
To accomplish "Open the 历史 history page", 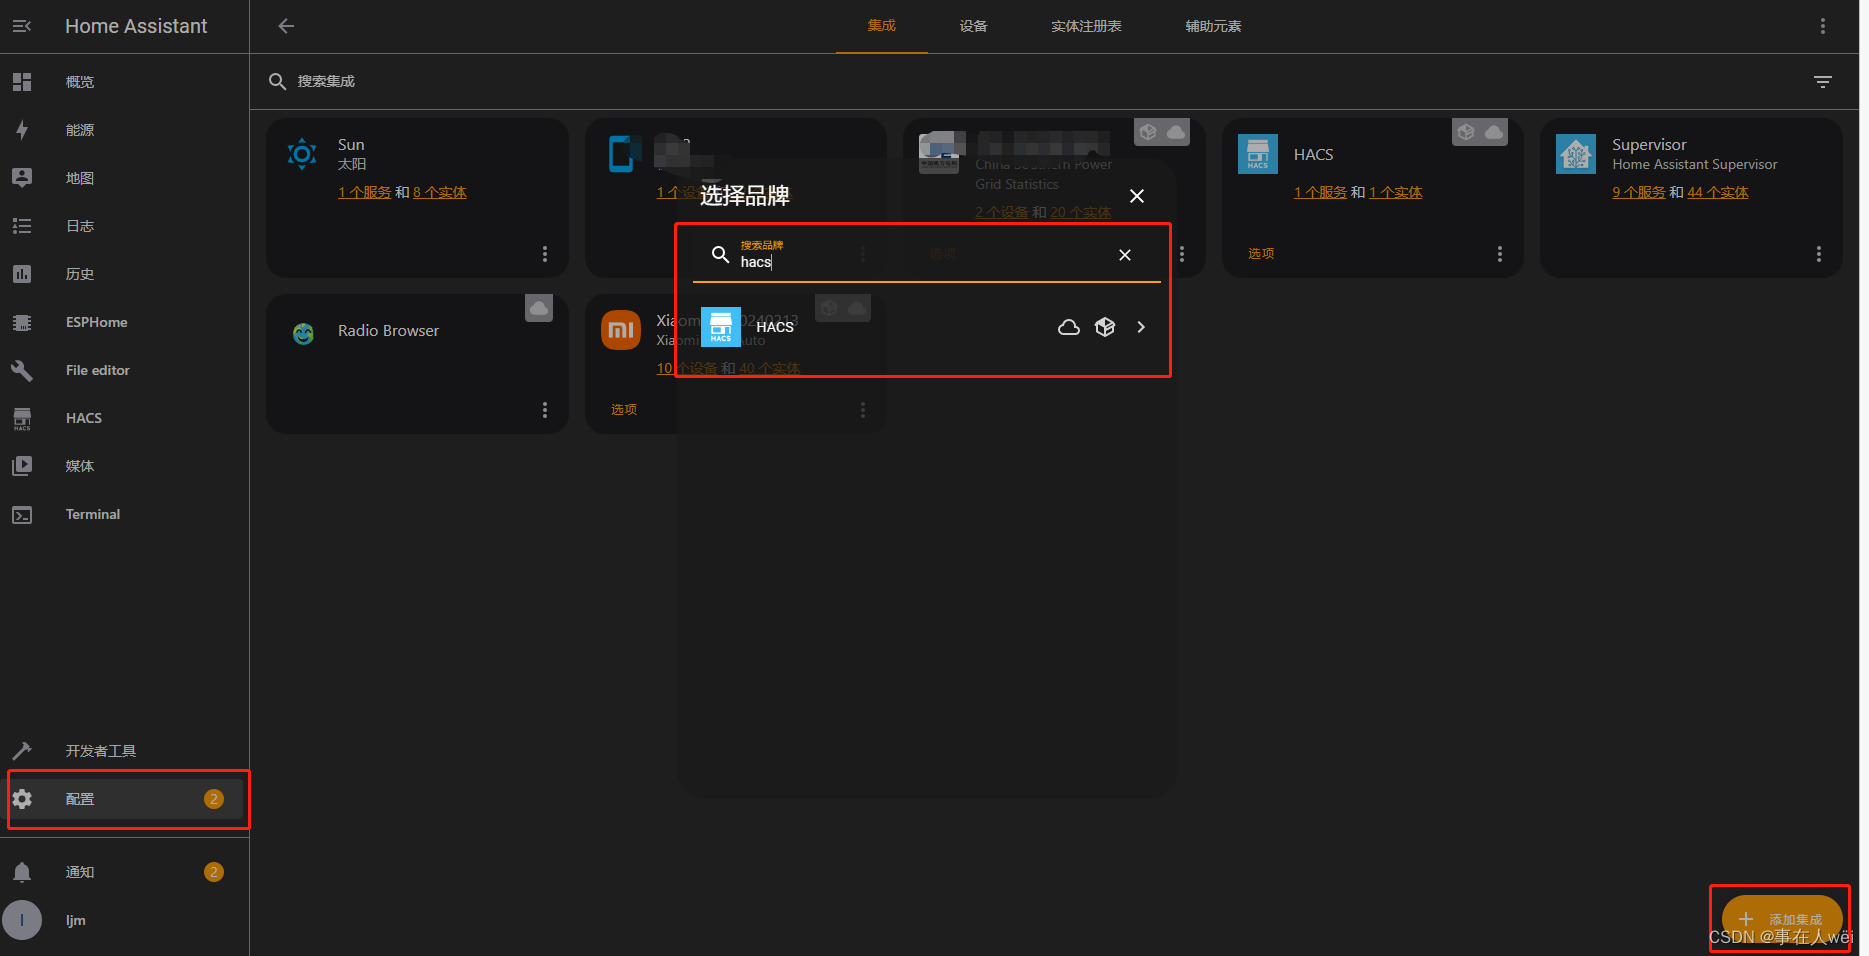I will (124, 274).
